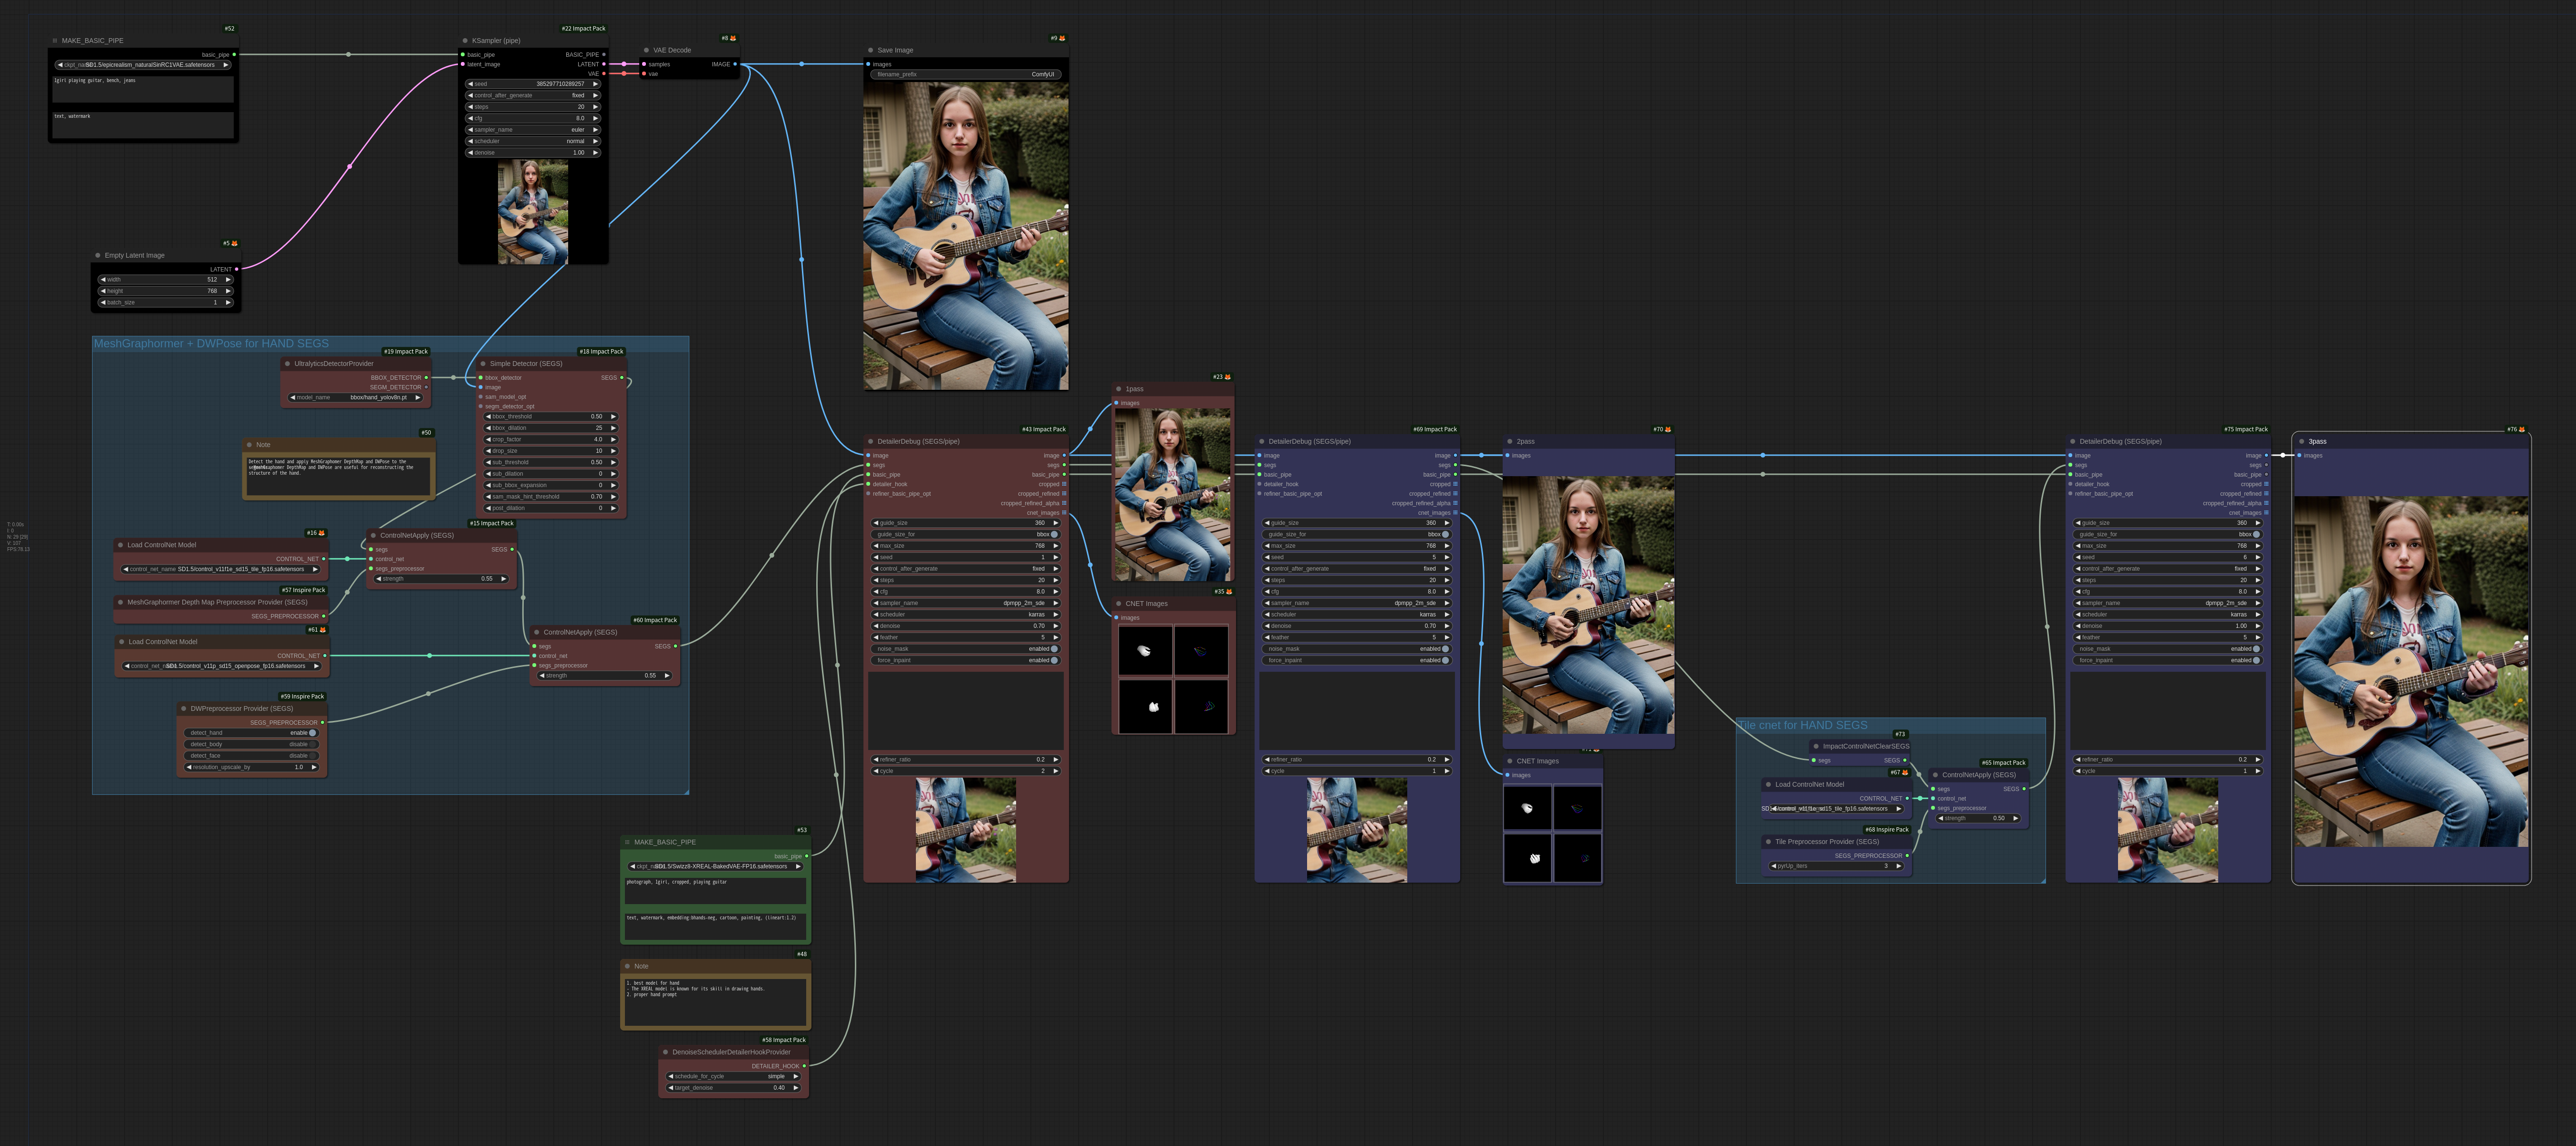Open the hand_yolov8n.pt model_name selector
The image size is (2576, 1146).
(355, 397)
